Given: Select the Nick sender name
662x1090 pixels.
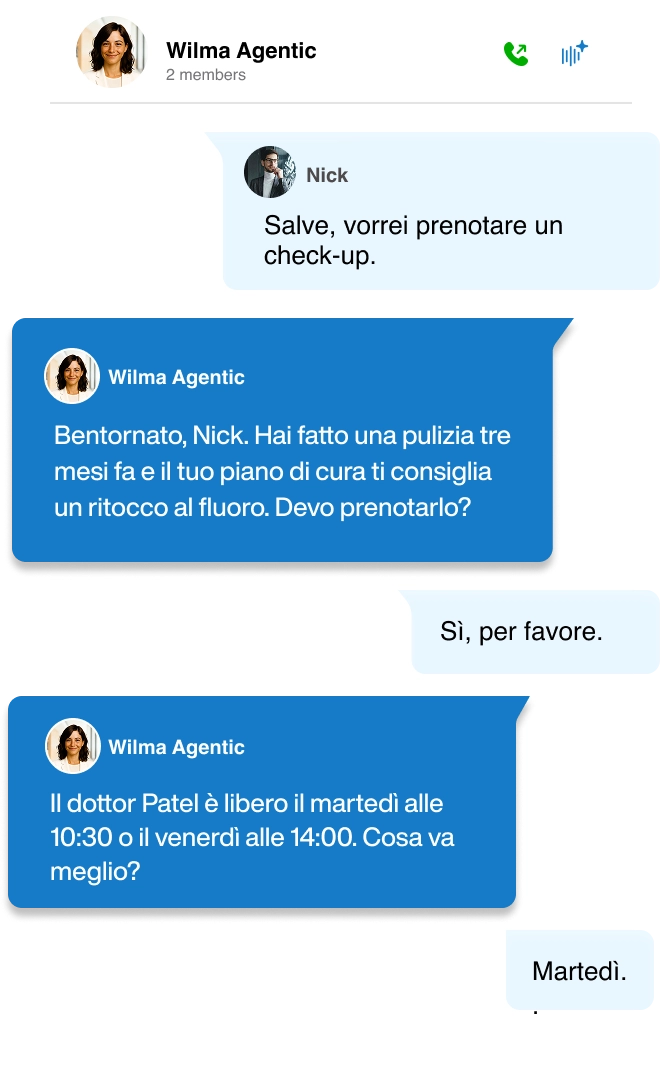Looking at the screenshot, I should pyautogui.click(x=327, y=175).
